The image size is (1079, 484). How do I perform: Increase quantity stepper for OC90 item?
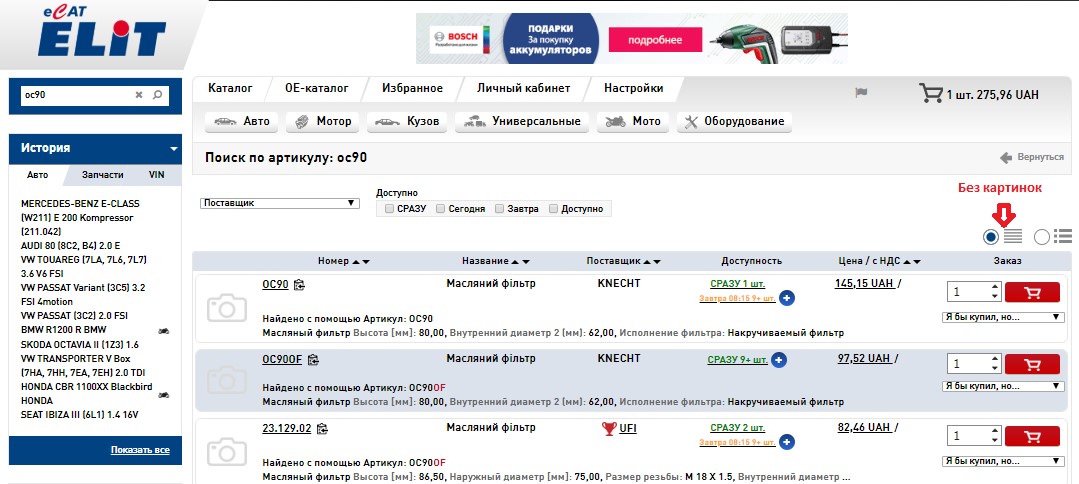point(994,288)
